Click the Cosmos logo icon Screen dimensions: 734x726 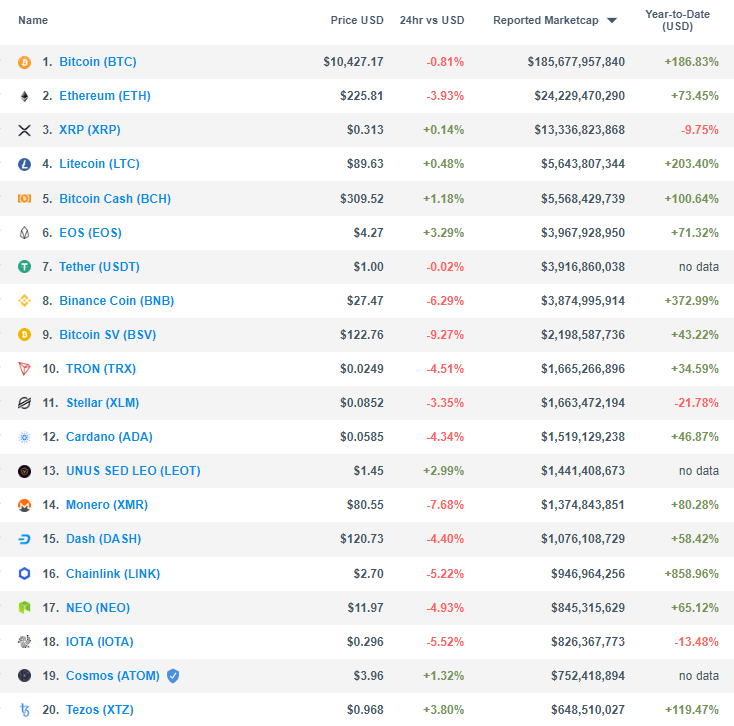24,676
